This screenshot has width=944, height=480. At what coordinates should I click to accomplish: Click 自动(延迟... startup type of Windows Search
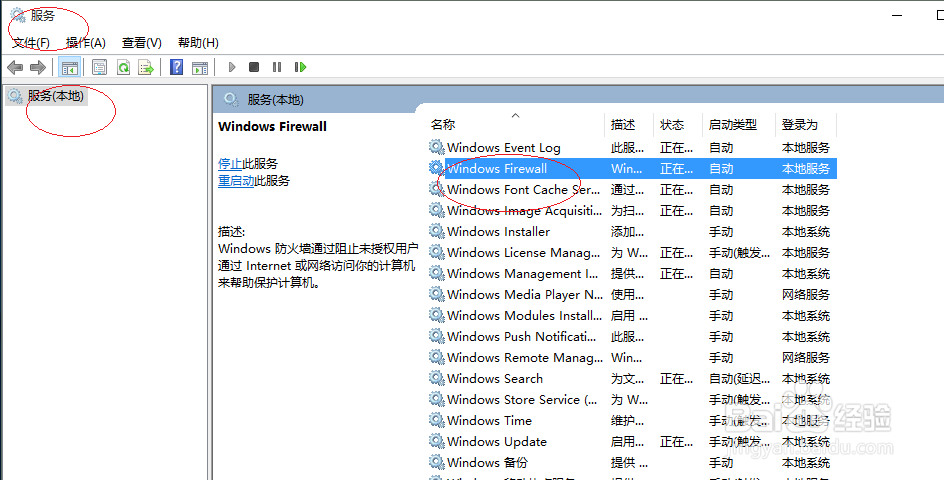coord(739,379)
